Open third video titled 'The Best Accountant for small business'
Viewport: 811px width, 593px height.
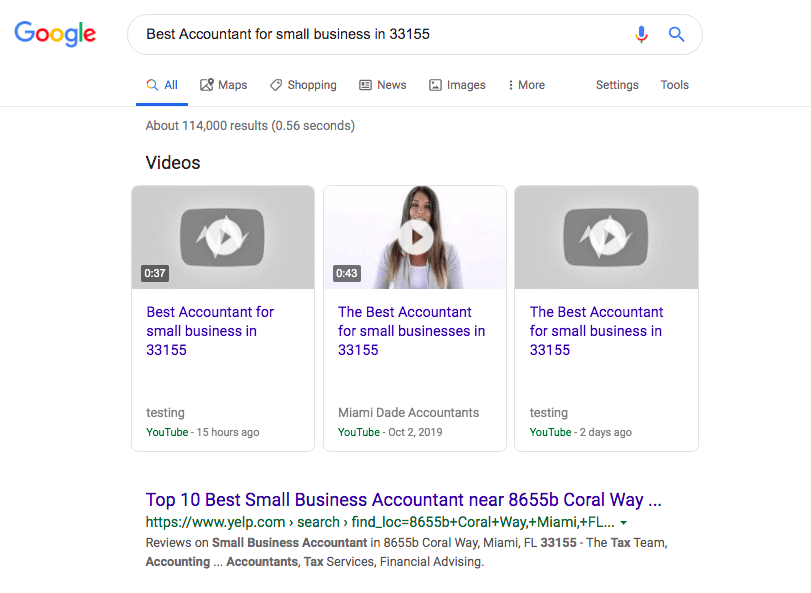click(596, 331)
